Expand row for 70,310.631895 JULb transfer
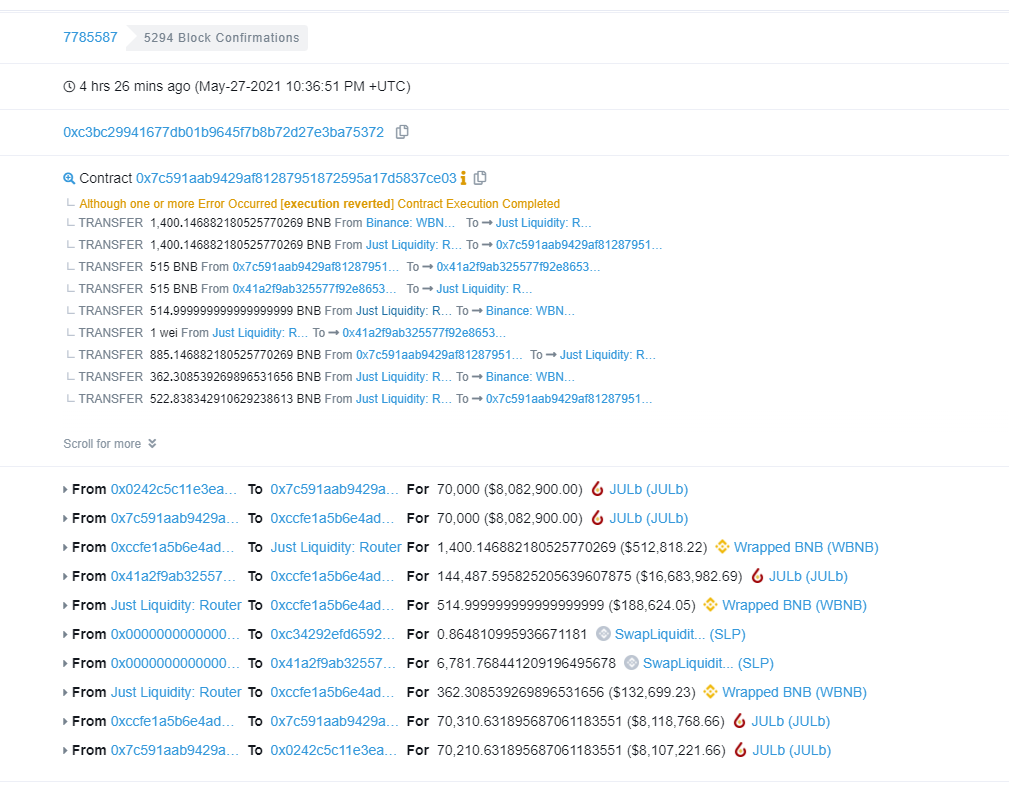The width and height of the screenshot is (1009, 789). click(x=65, y=721)
